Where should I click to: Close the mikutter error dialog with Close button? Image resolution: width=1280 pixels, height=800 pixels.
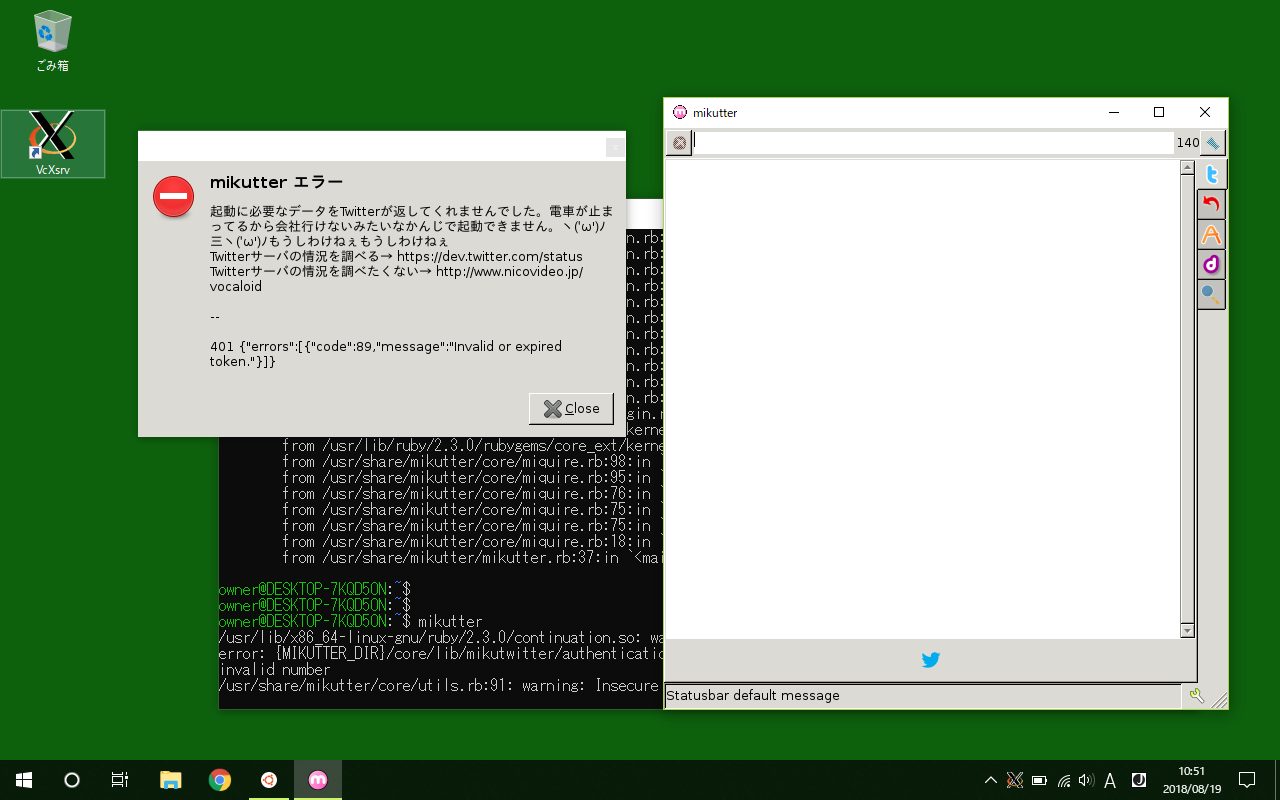571,408
